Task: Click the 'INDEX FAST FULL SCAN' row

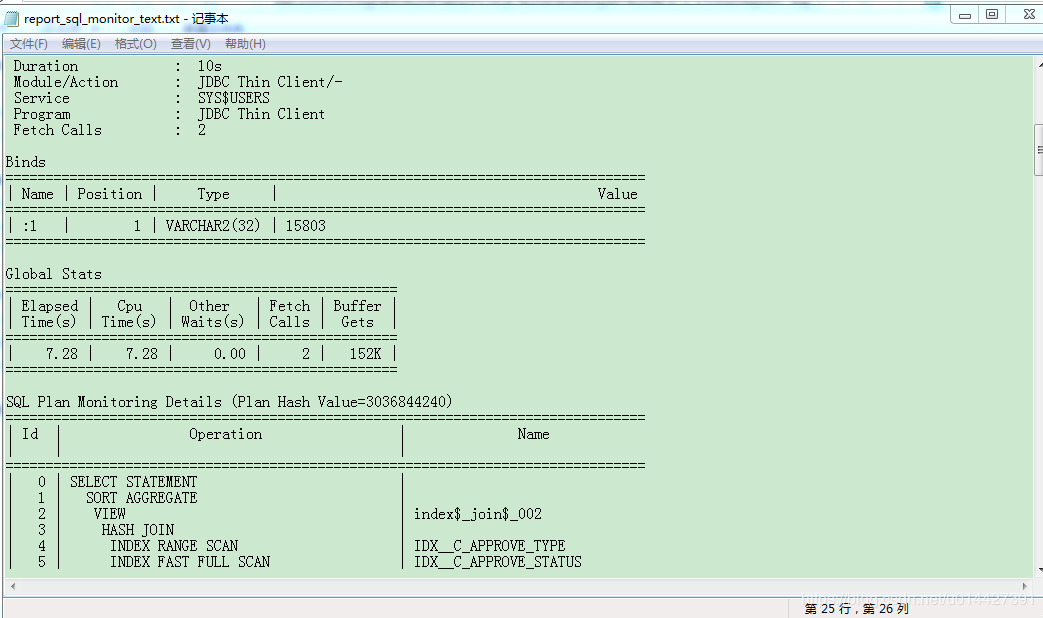Action: pyautogui.click(x=190, y=562)
